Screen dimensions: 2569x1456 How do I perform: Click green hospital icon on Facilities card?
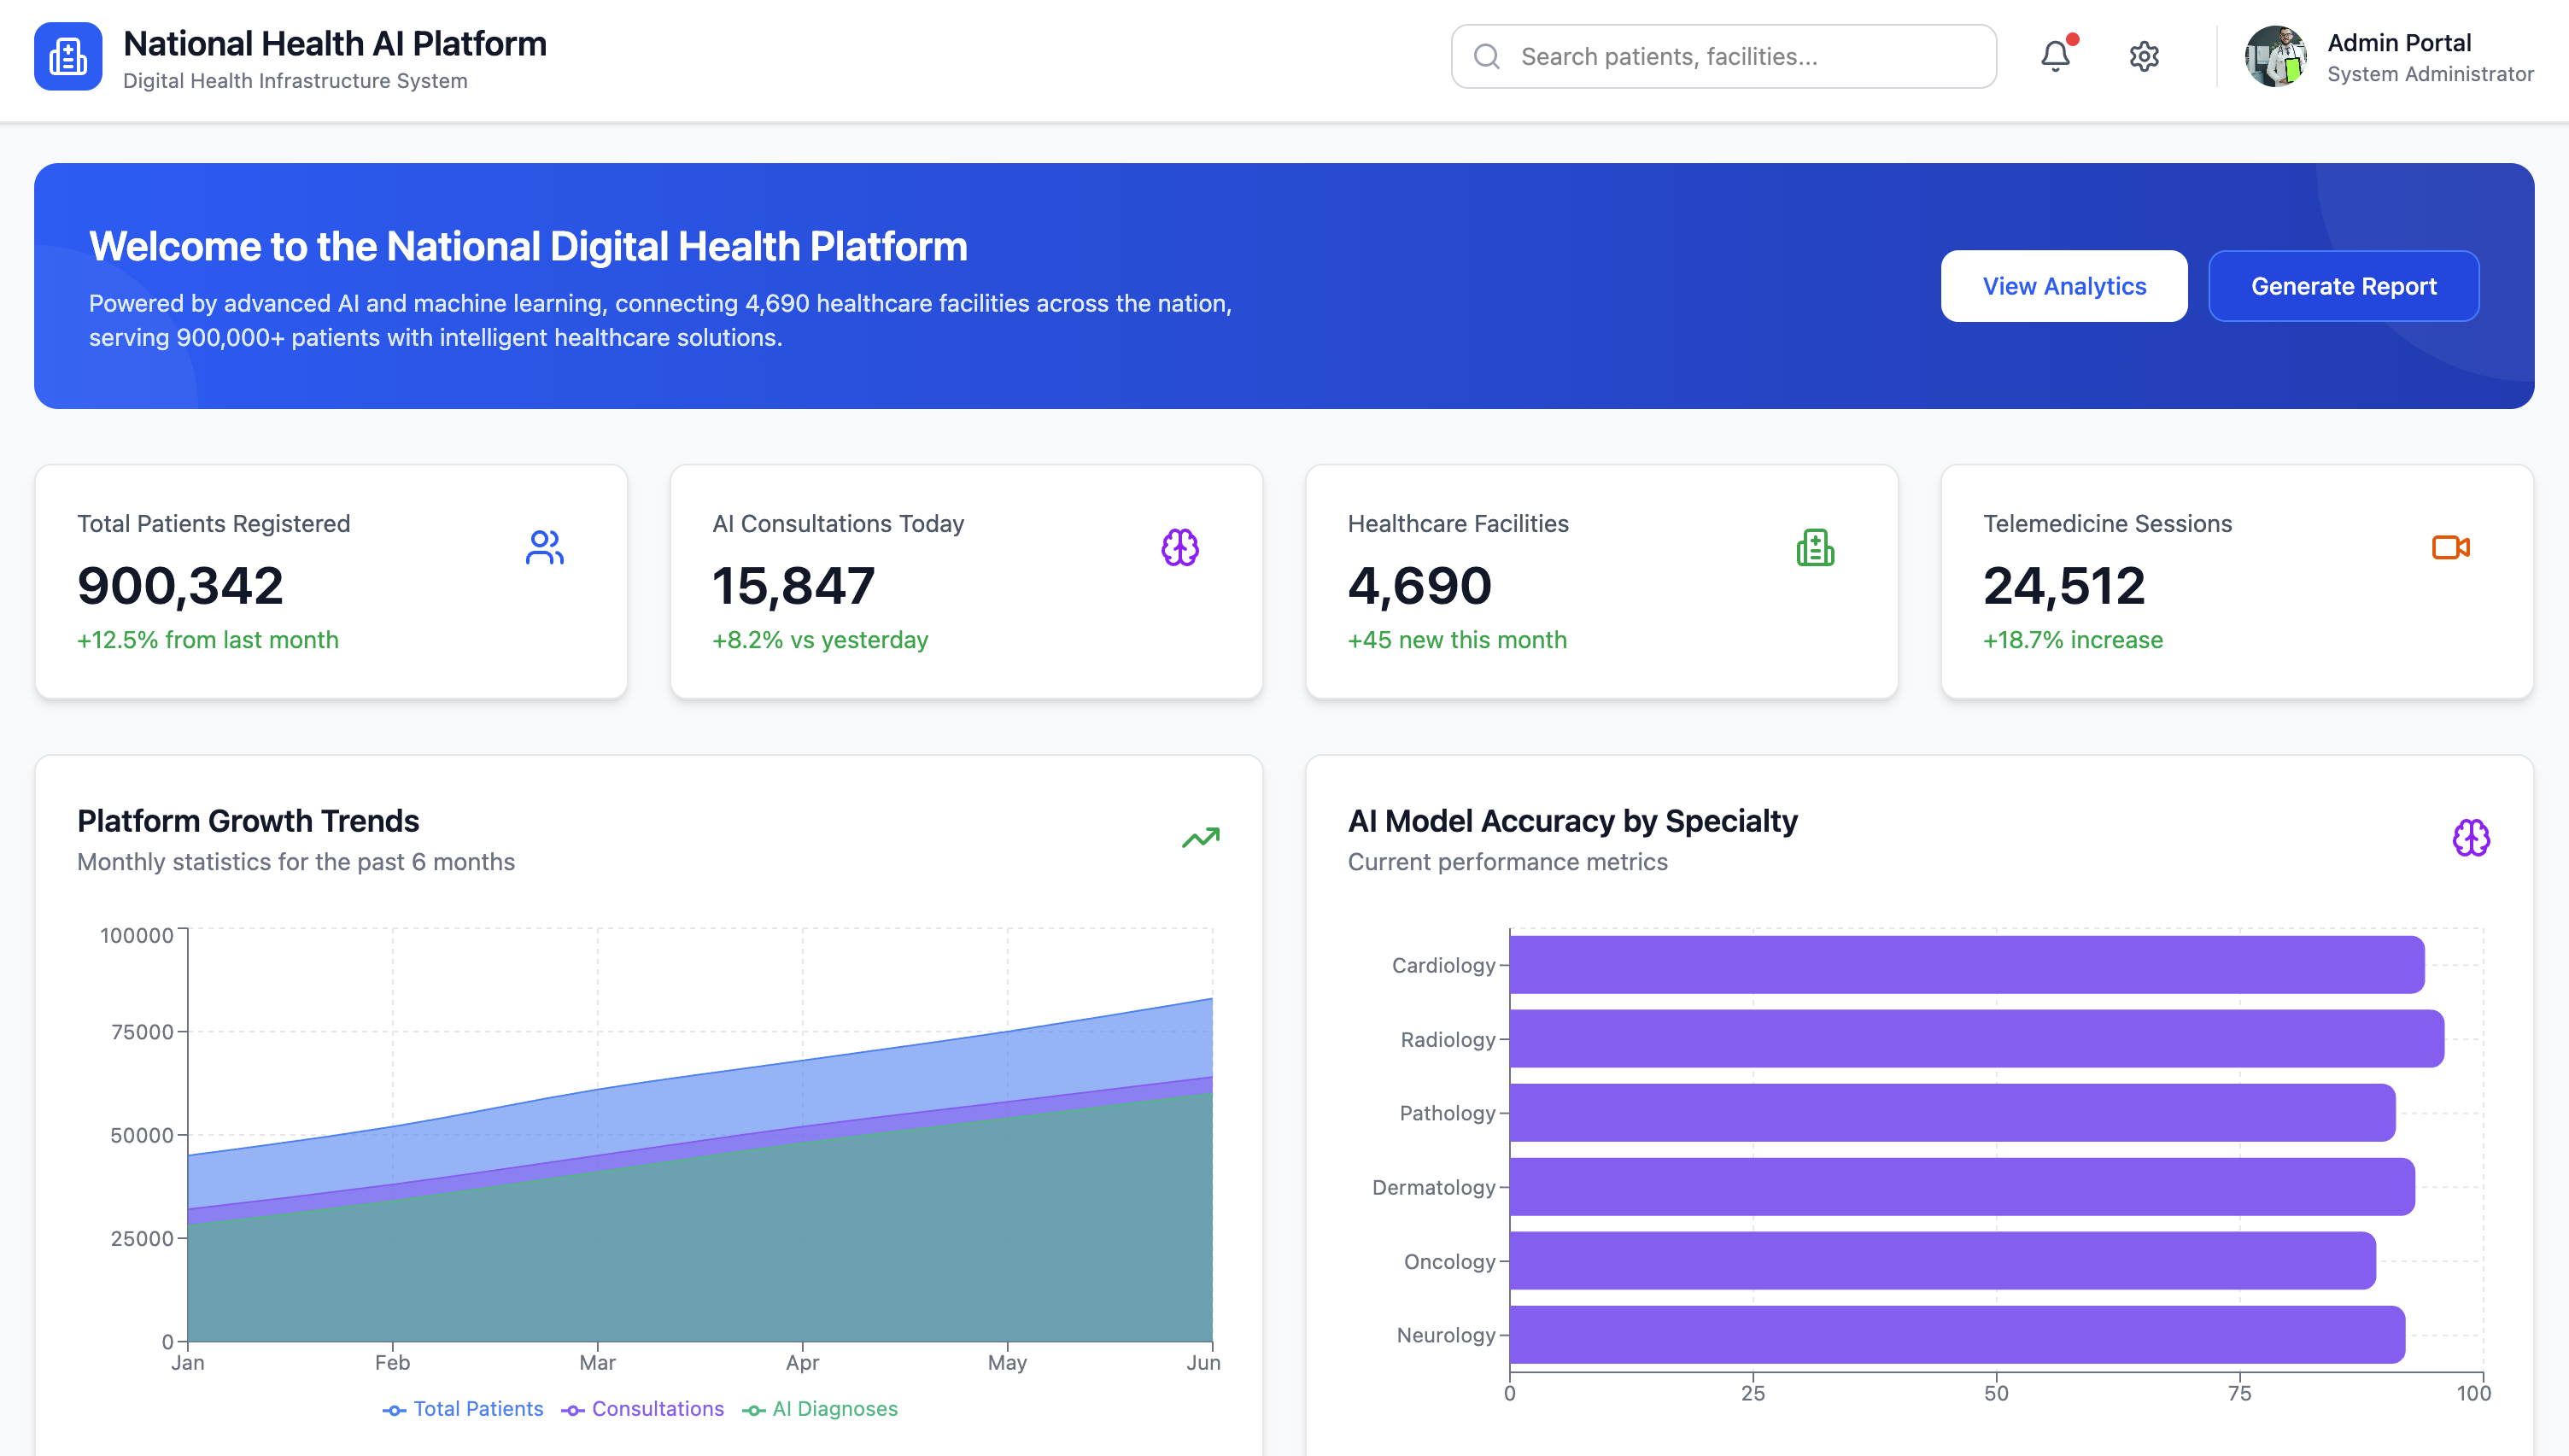(x=1815, y=547)
